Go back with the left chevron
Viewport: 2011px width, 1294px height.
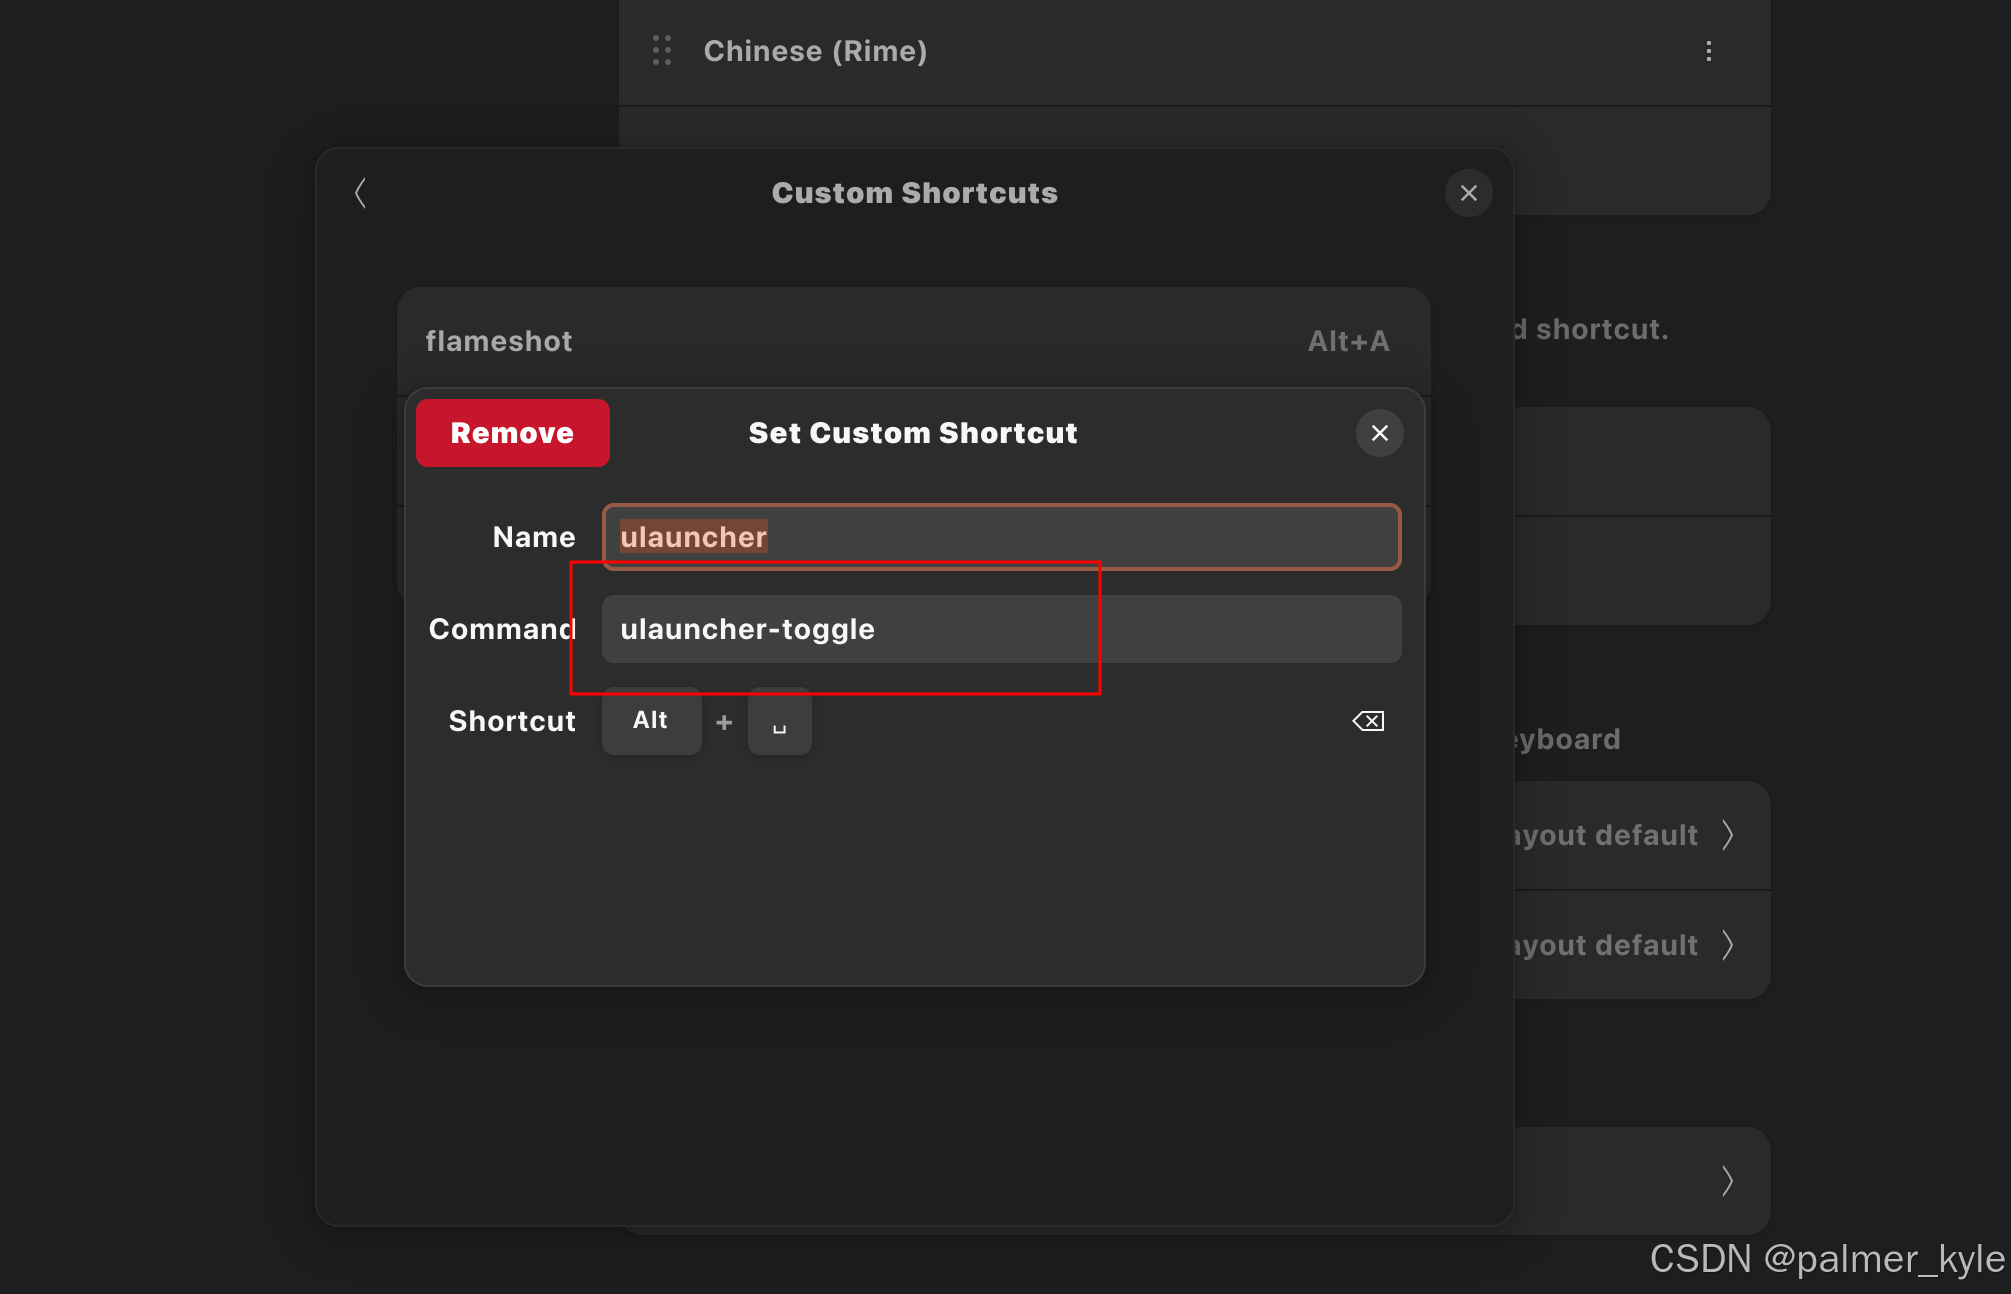coord(361,193)
